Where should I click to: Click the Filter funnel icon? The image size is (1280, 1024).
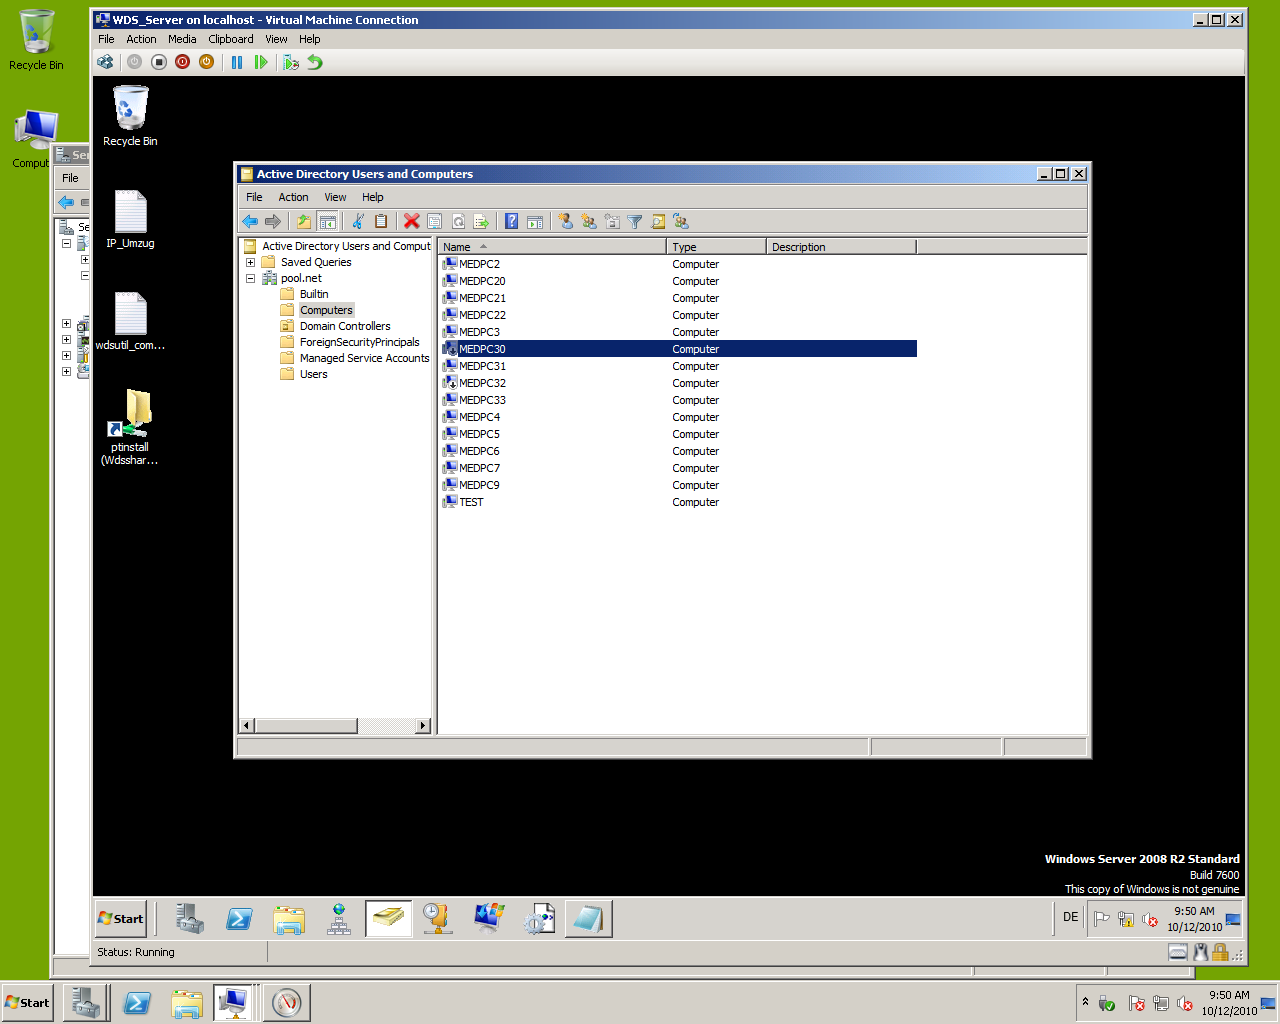pyautogui.click(x=635, y=221)
